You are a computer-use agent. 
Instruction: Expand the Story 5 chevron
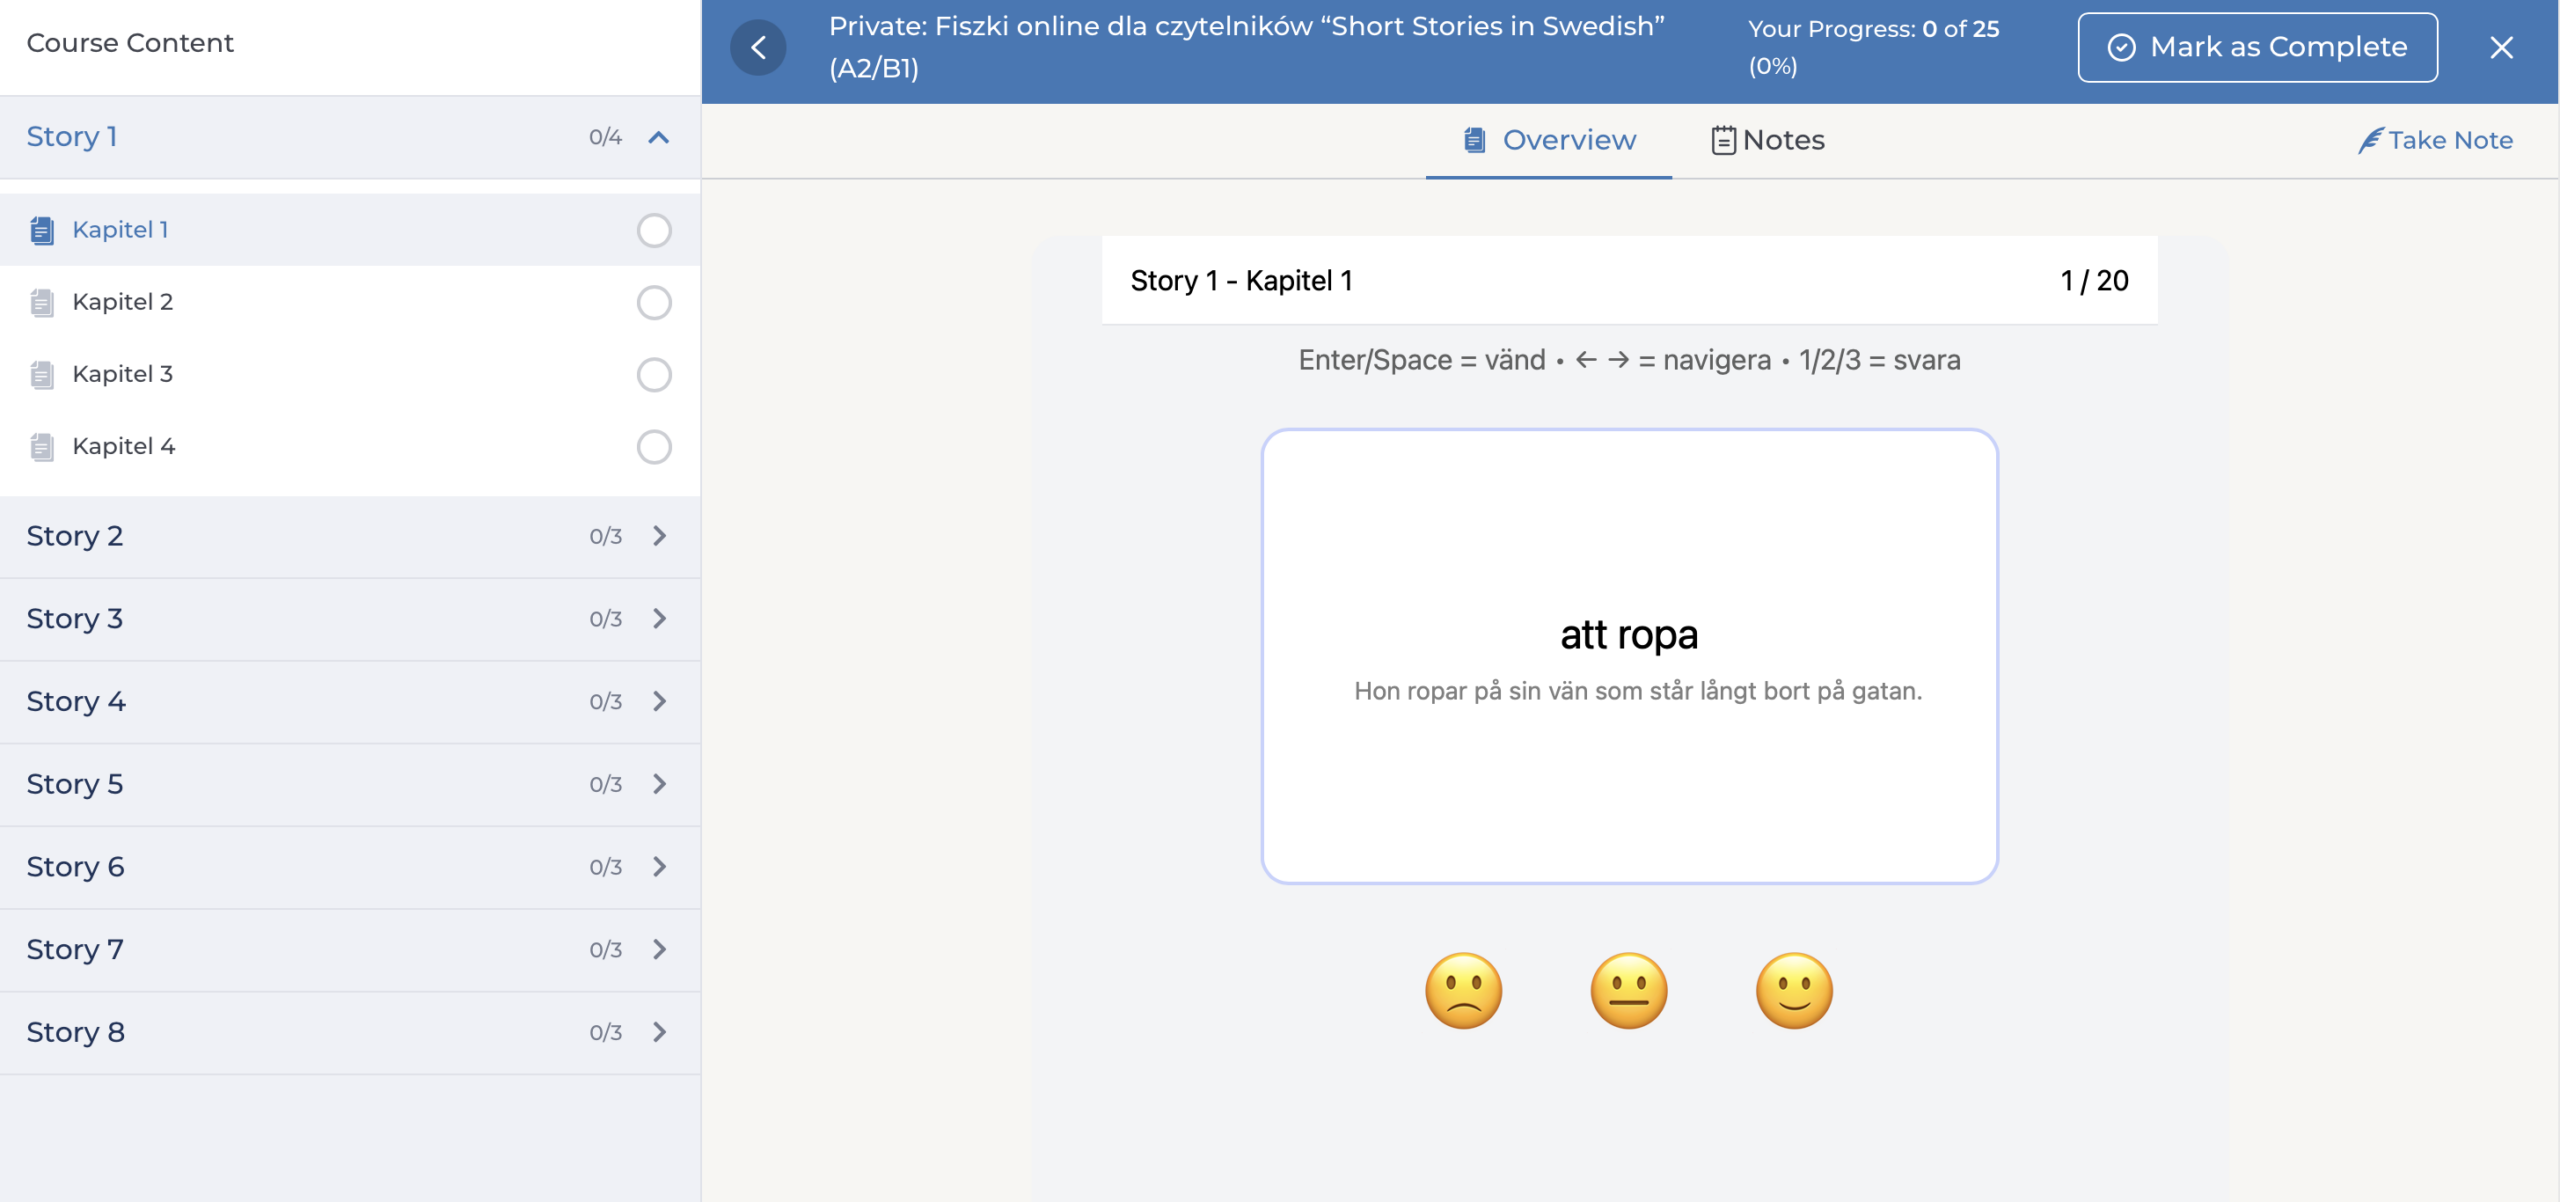coord(659,784)
